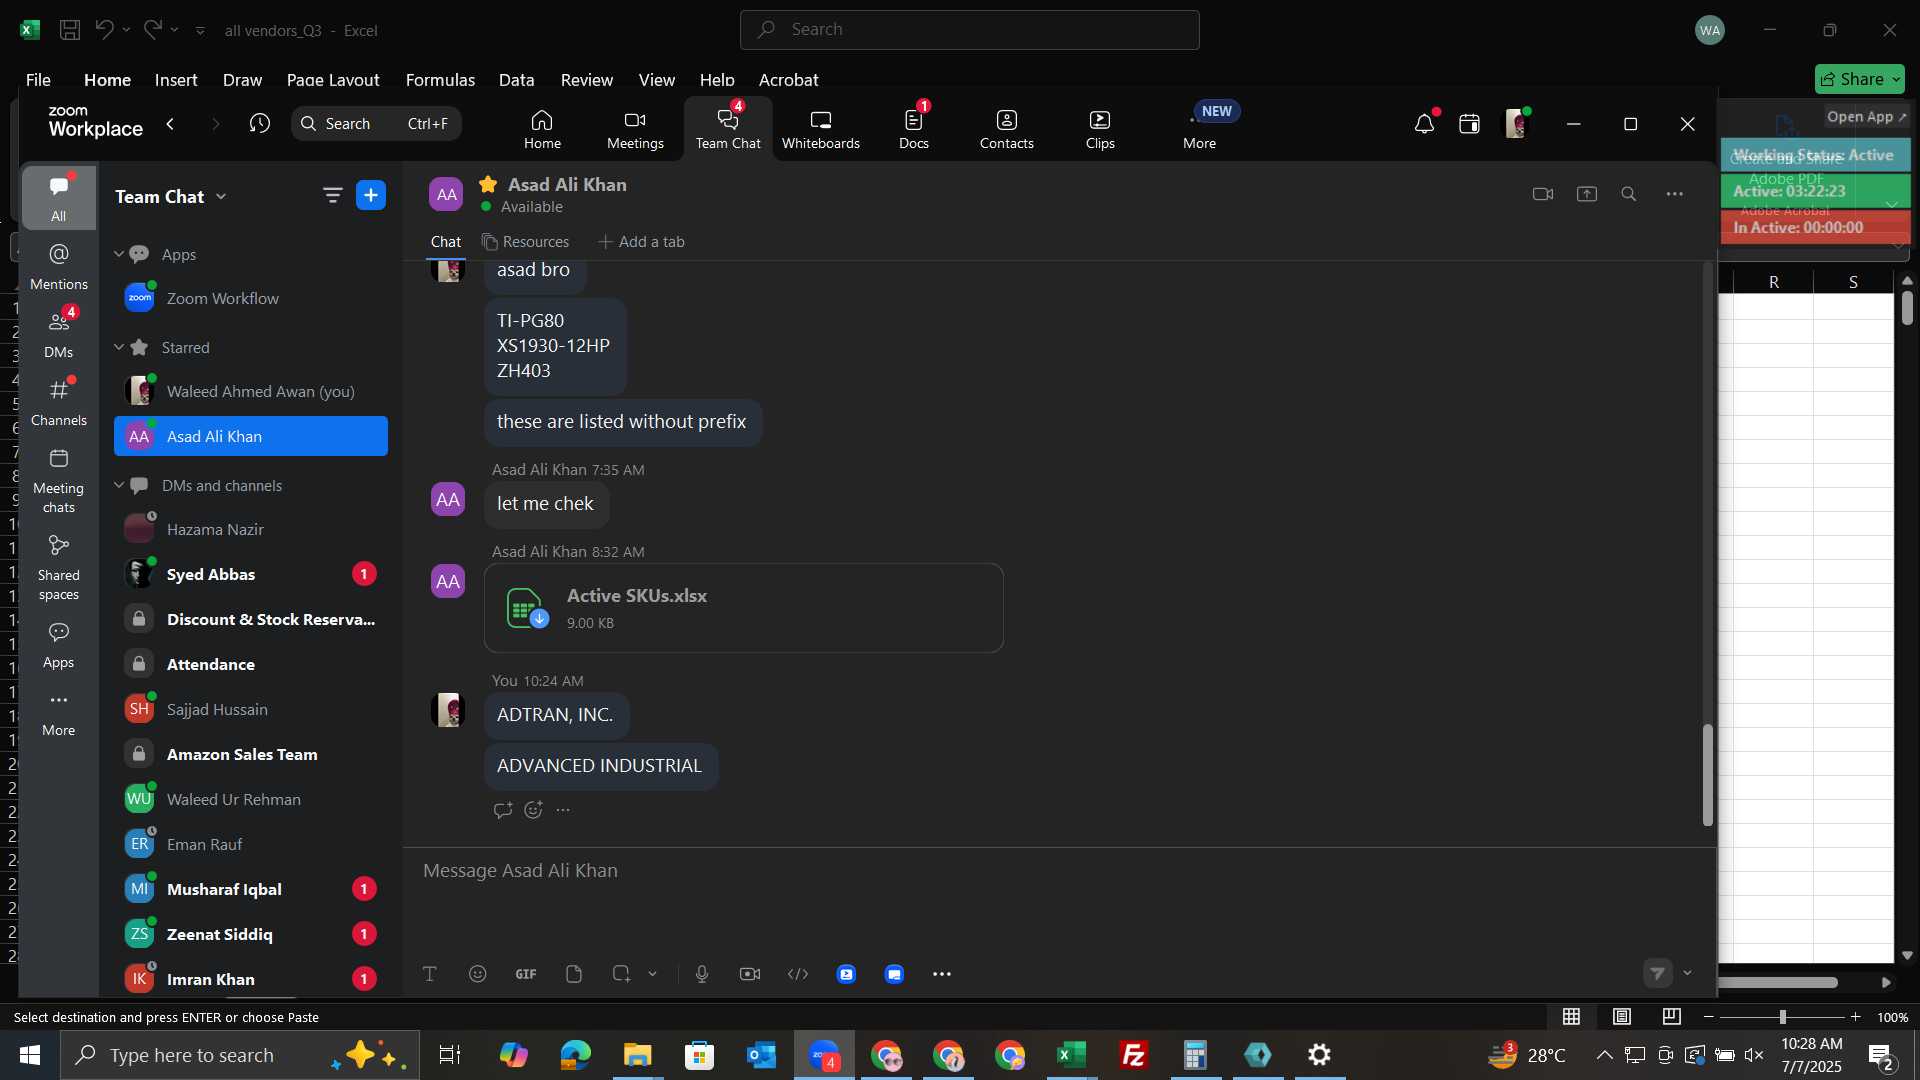Open emoji picker in composer

point(478,974)
